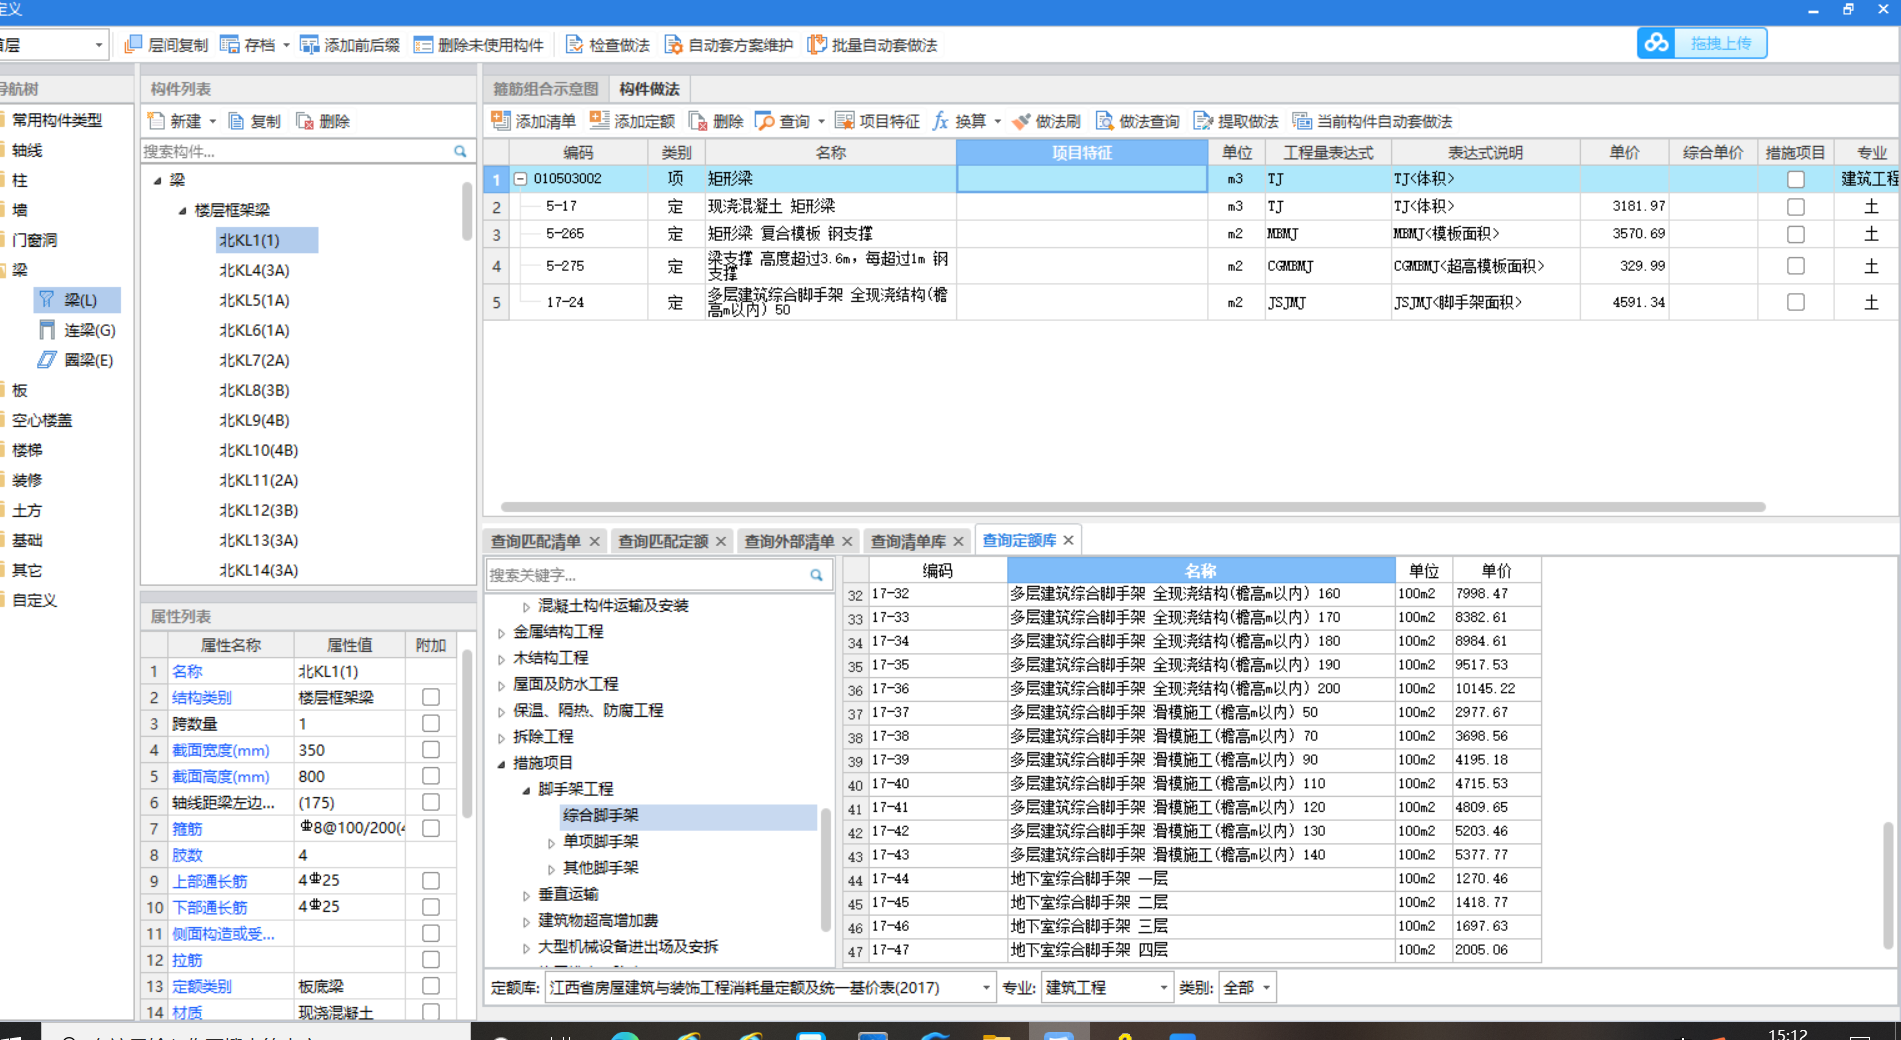Image resolution: width=1901 pixels, height=1040 pixels.
Task: Click the cloud upload icon
Action: tap(1657, 43)
